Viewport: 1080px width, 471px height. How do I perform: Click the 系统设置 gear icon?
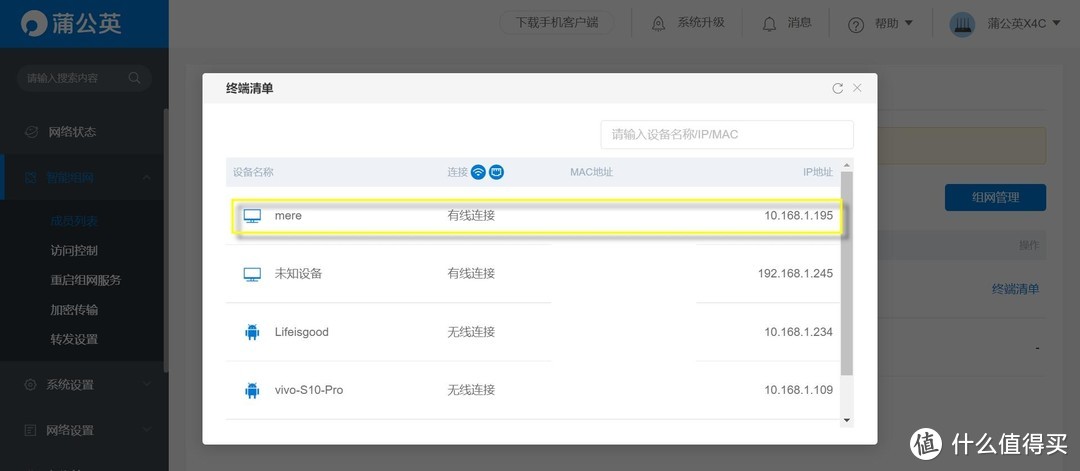[x=30, y=385]
